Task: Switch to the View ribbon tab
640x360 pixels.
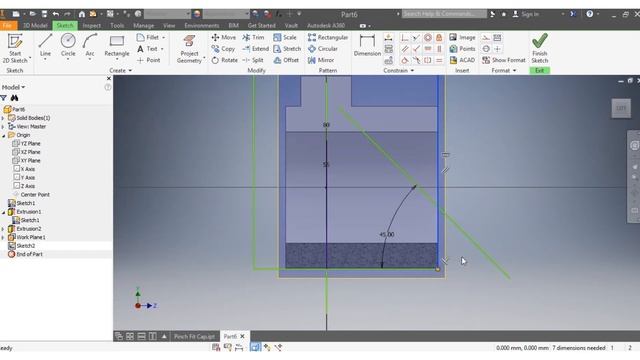Action: coord(169,25)
